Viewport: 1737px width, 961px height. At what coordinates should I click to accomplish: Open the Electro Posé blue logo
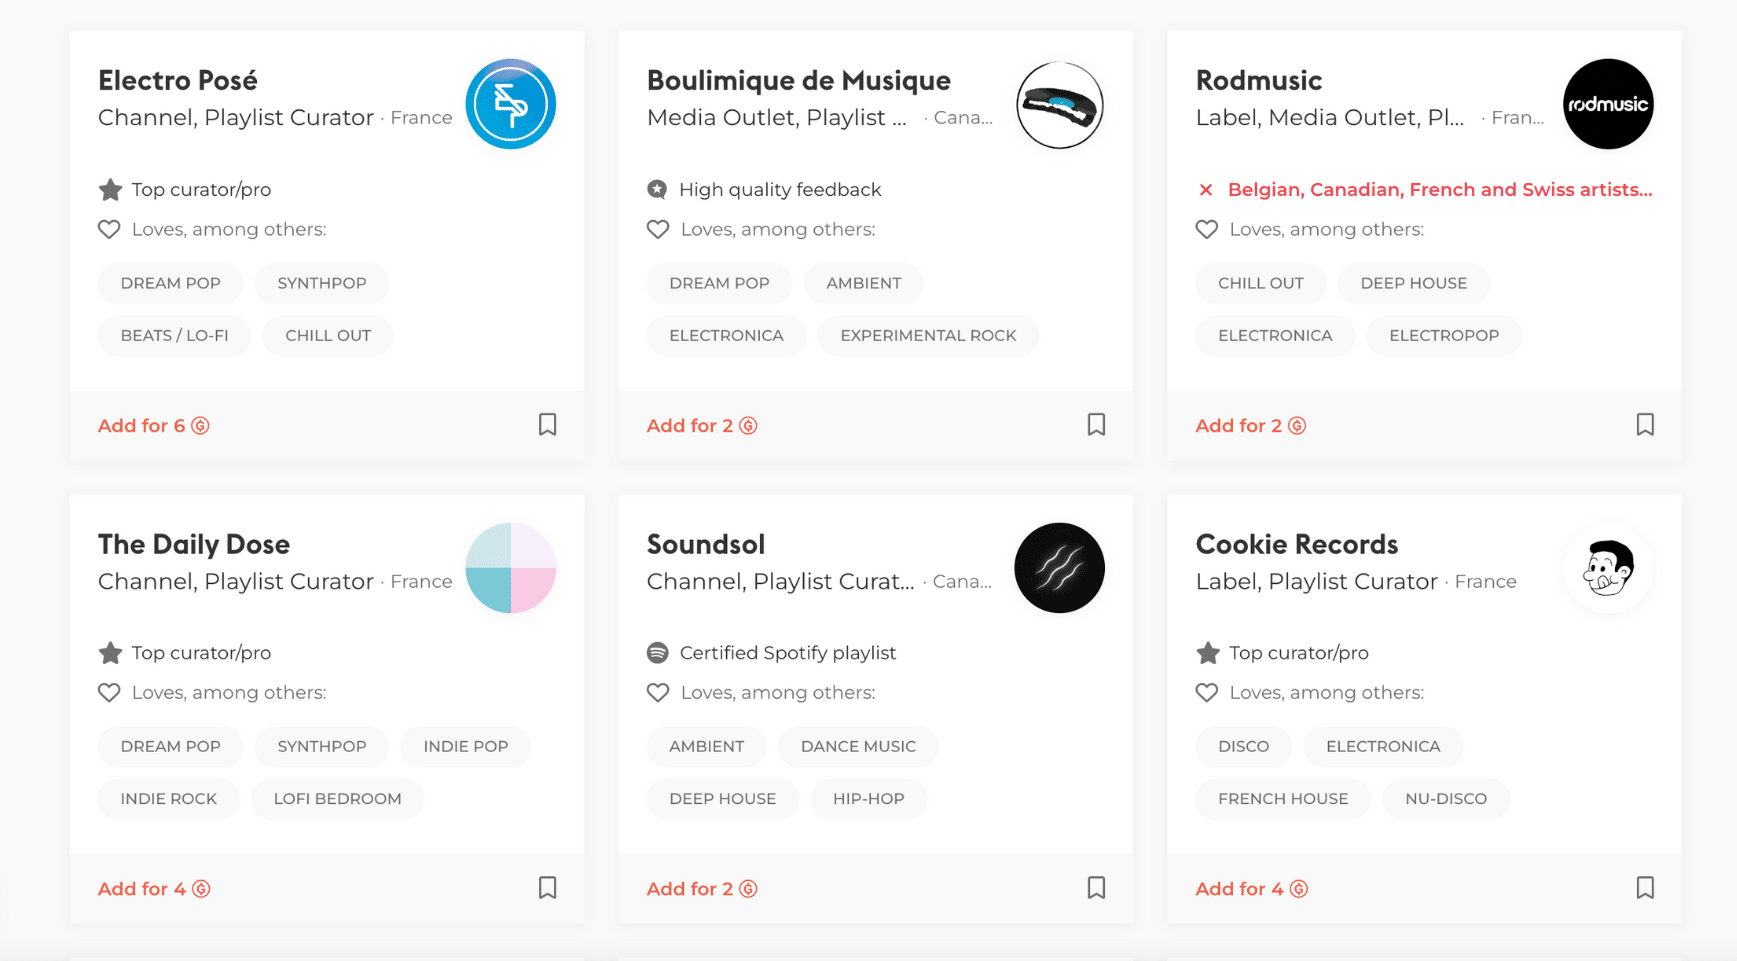(x=511, y=104)
